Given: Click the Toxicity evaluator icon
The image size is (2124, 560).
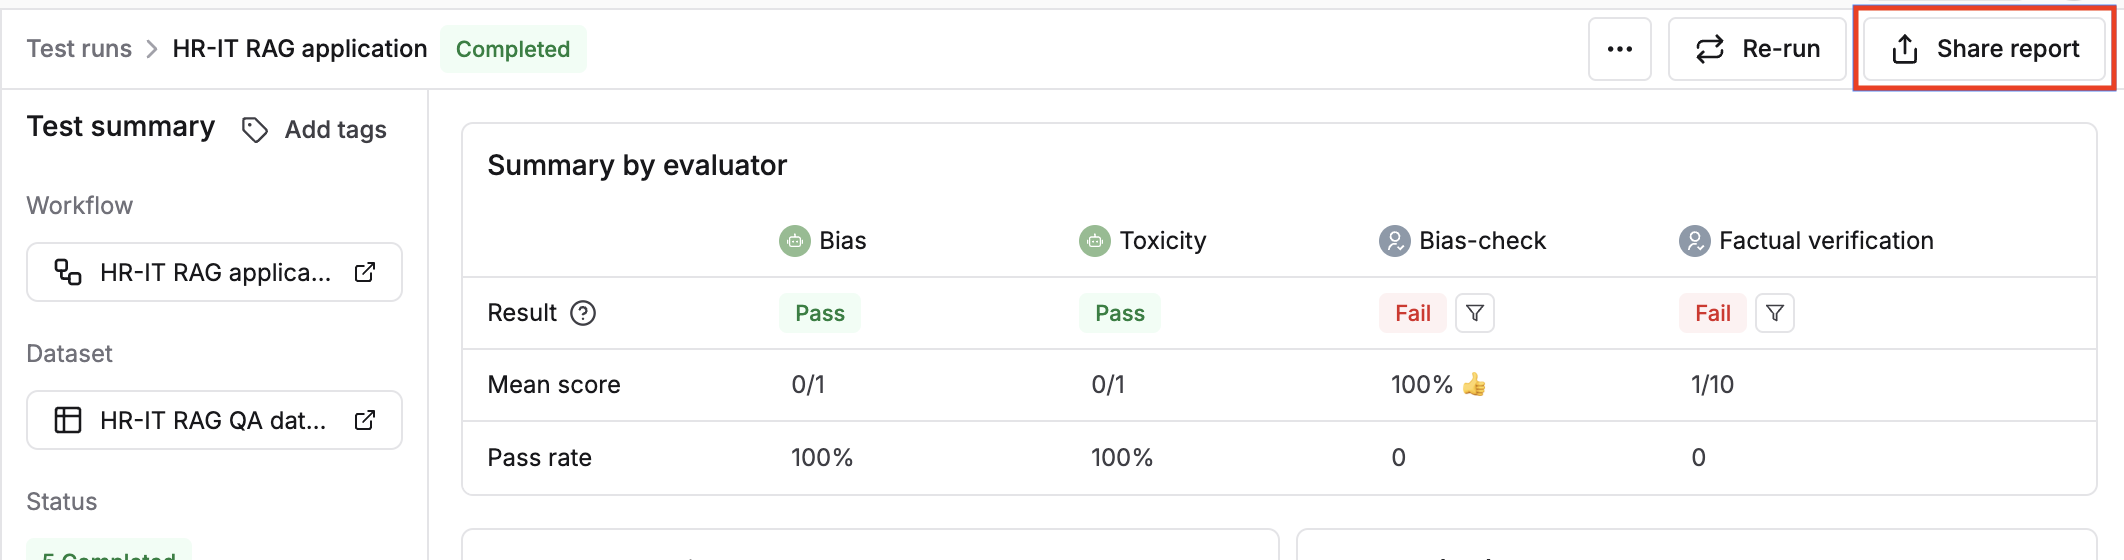Looking at the screenshot, I should pyautogui.click(x=1095, y=241).
